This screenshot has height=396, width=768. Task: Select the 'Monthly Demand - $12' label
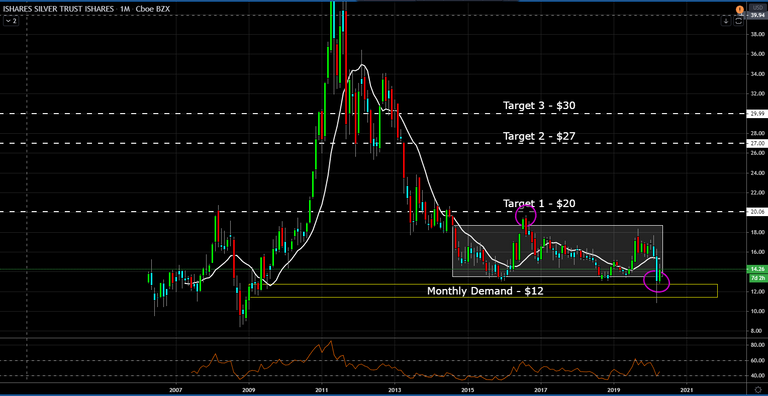click(485, 291)
